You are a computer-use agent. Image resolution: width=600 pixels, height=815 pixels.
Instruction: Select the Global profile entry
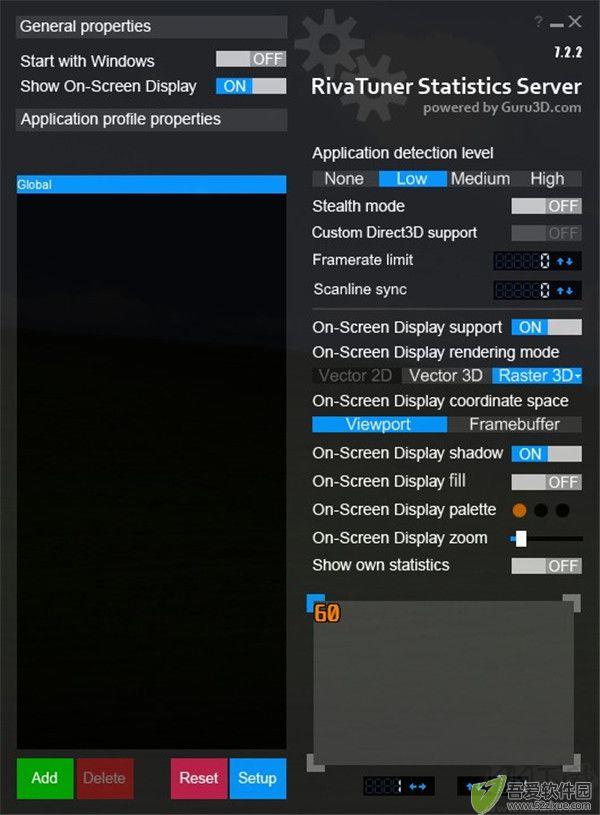coord(151,185)
